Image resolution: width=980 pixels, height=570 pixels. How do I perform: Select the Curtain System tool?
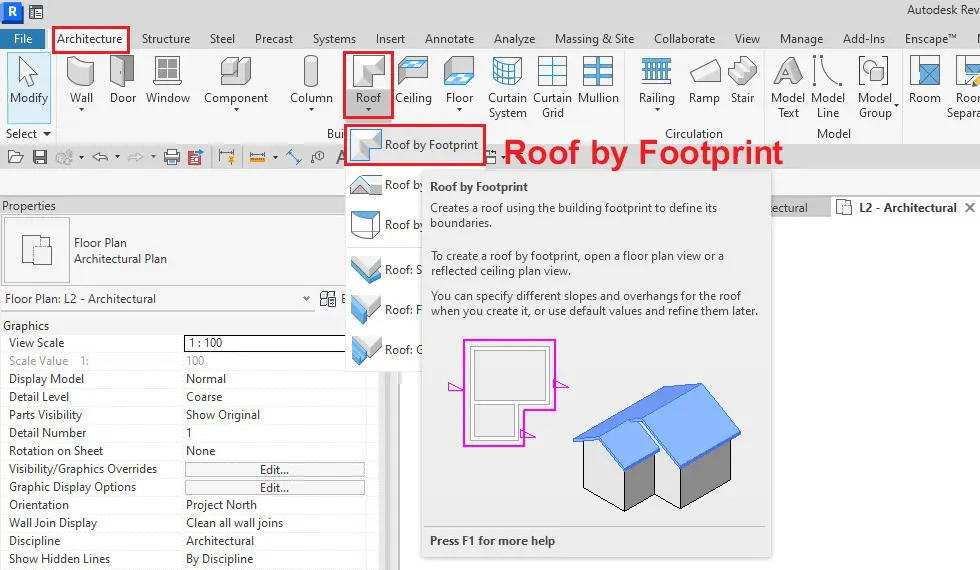pos(507,87)
